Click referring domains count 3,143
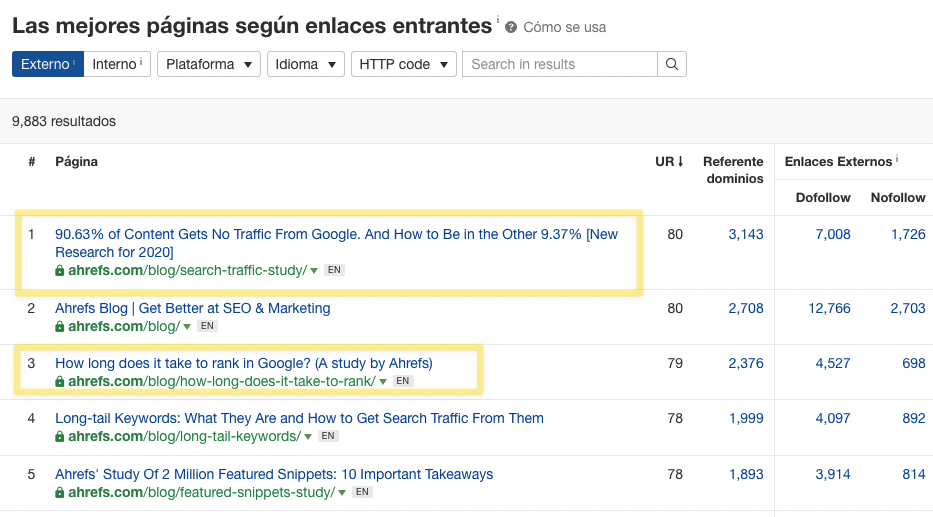 coord(746,234)
